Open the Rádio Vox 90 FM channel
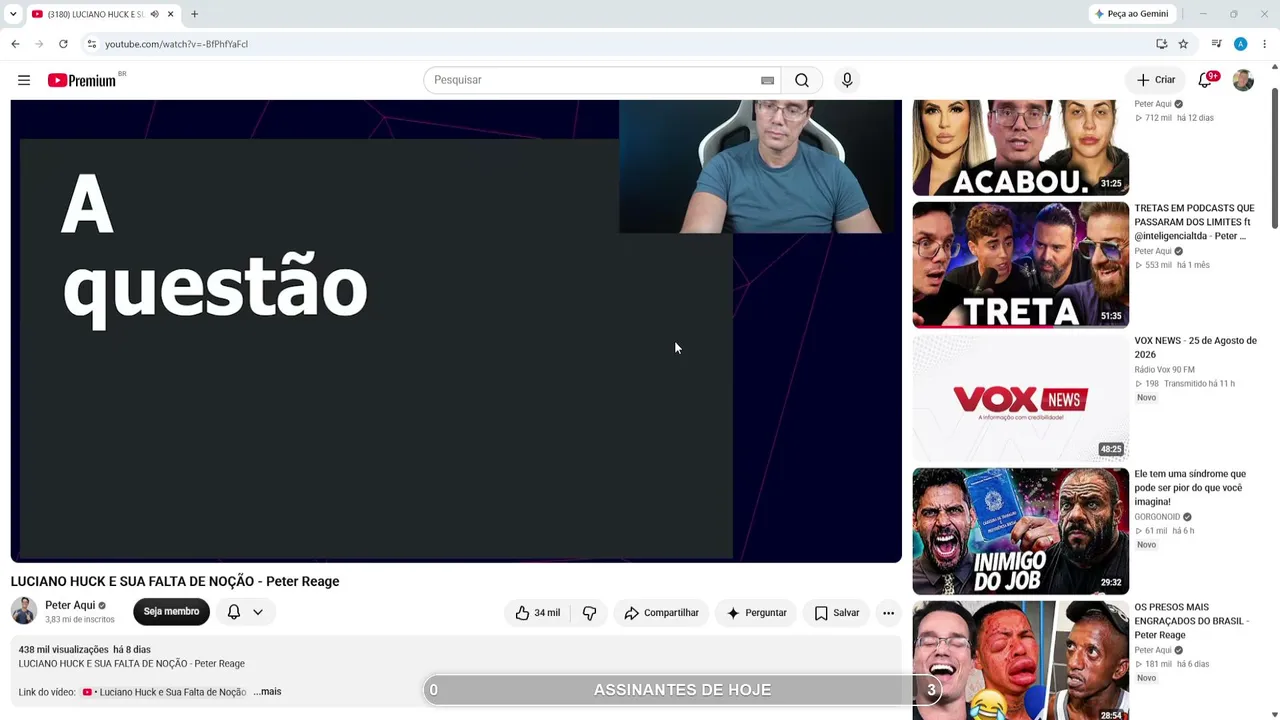This screenshot has width=1280, height=720. [1164, 370]
